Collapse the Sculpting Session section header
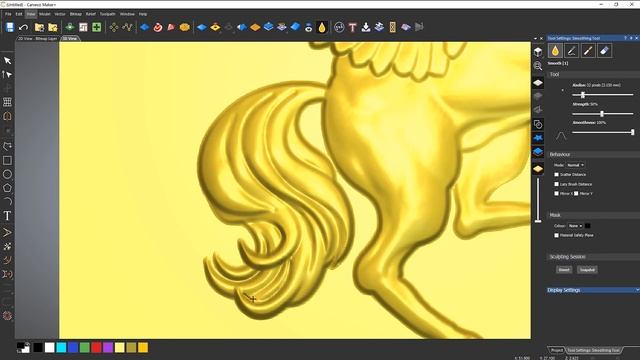Image resolution: width=640 pixels, height=360 pixels. [x=593, y=257]
